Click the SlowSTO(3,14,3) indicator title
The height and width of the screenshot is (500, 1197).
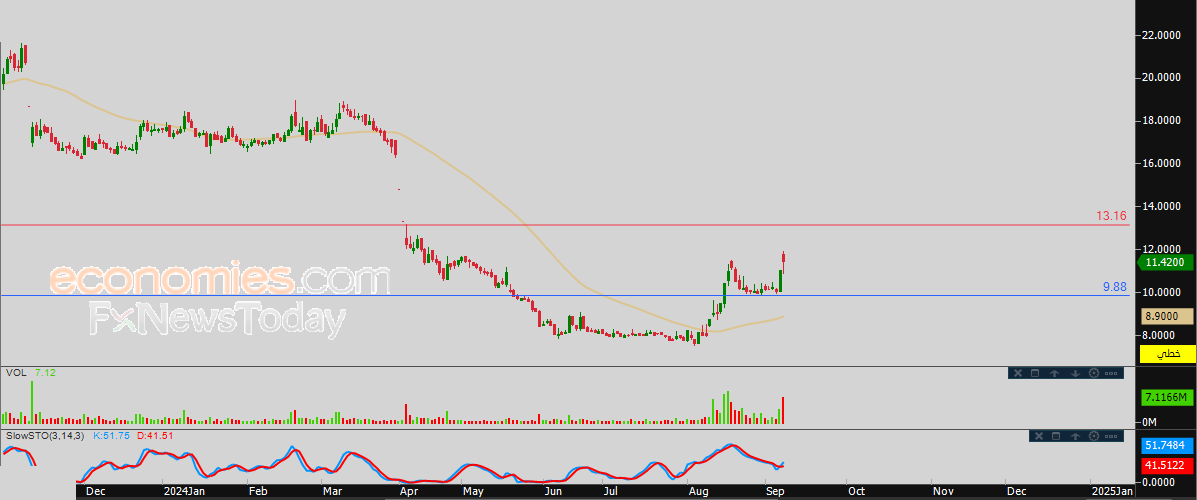(x=46, y=435)
